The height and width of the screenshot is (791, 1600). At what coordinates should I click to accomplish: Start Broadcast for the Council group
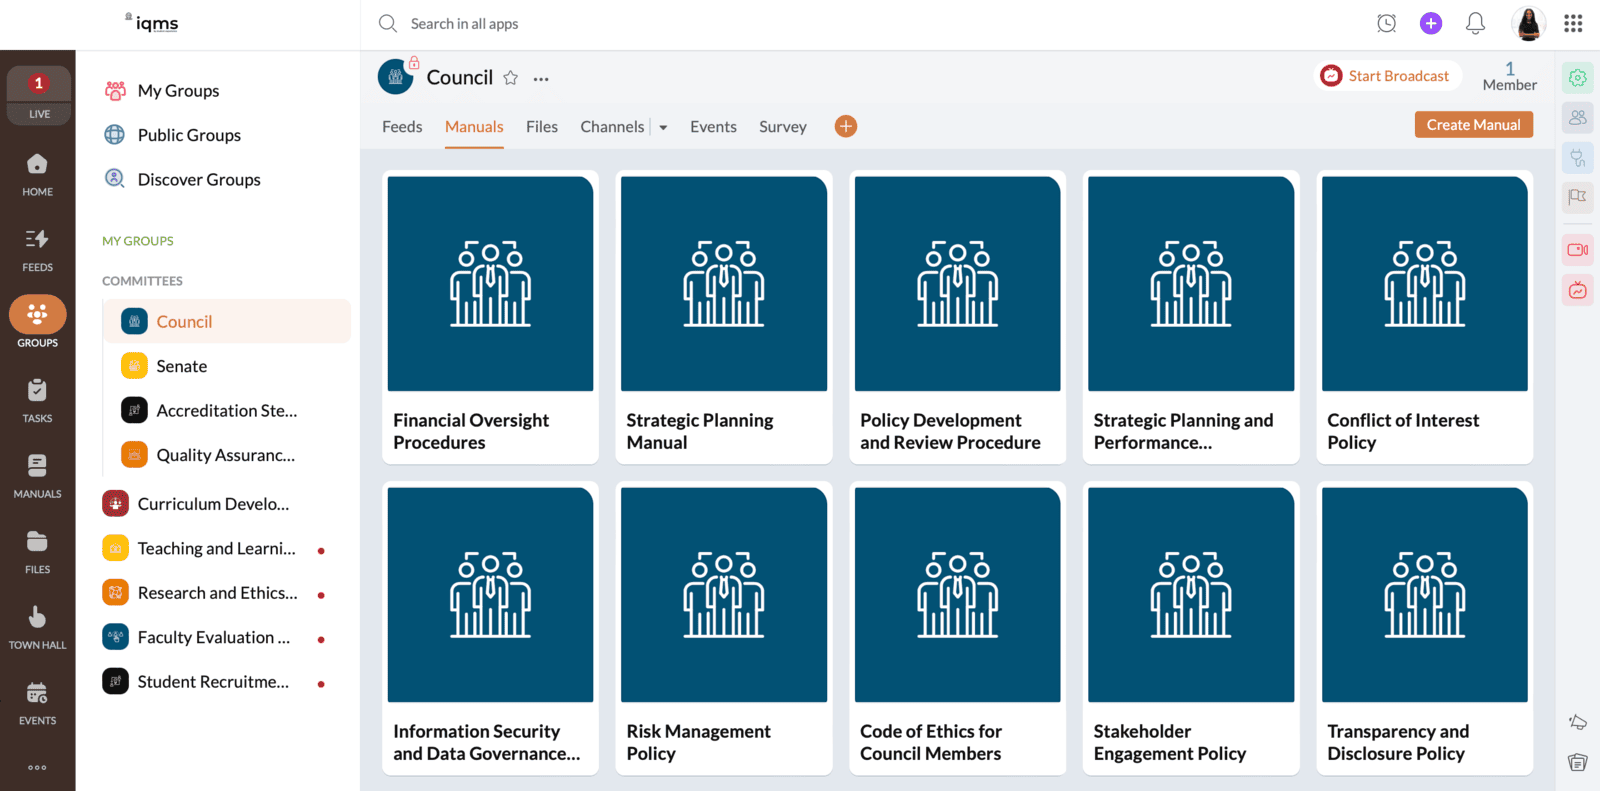tap(1386, 76)
